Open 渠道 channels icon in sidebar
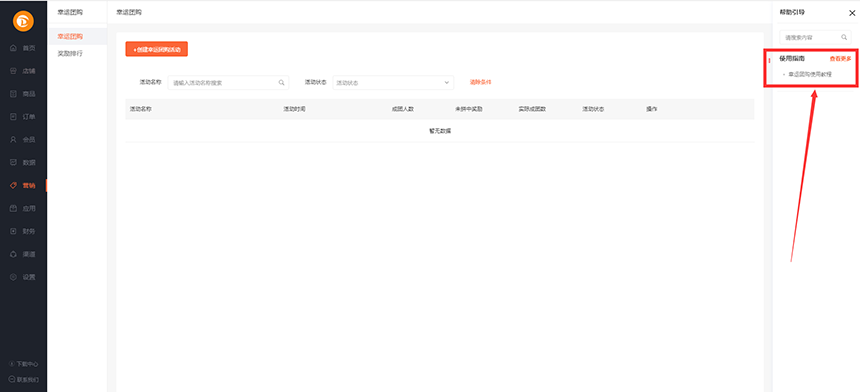This screenshot has height=392, width=860. 14,254
